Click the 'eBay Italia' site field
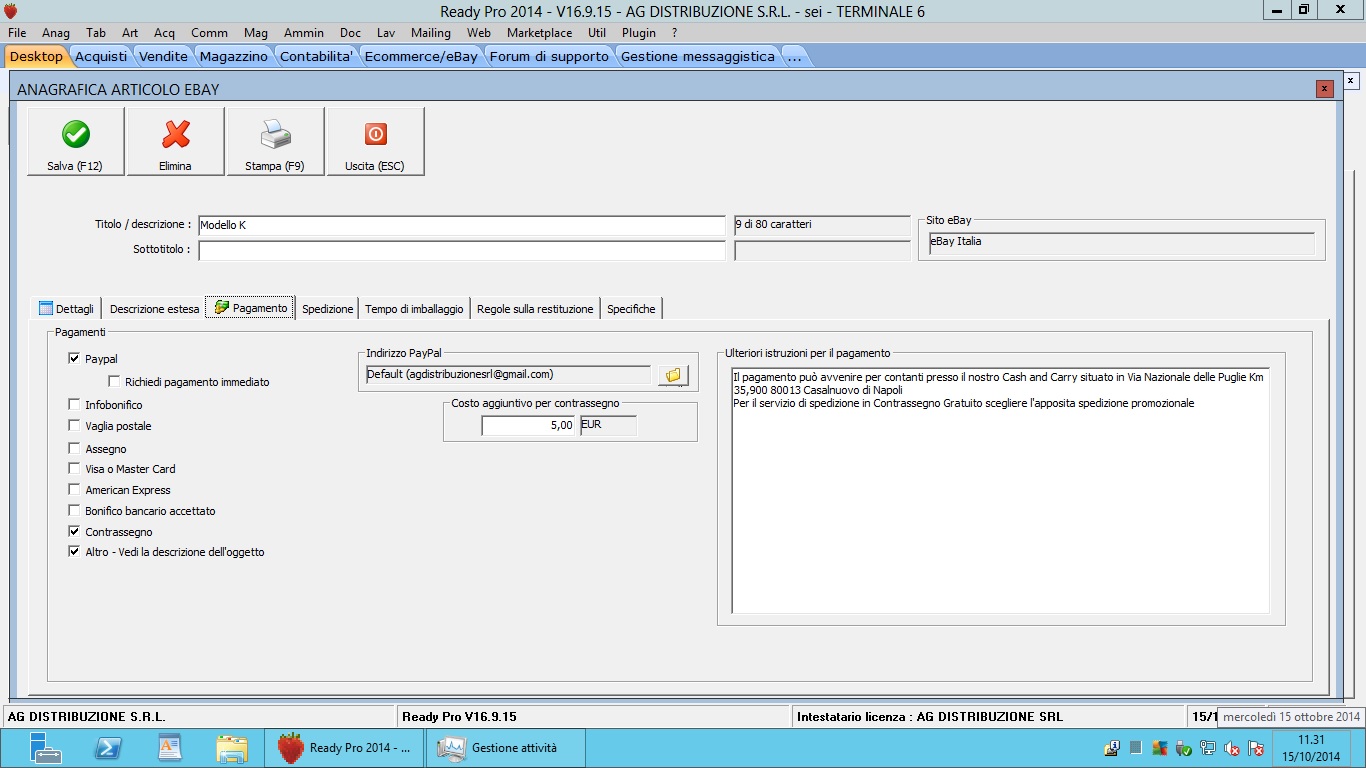The image size is (1366, 768). (x=1121, y=243)
